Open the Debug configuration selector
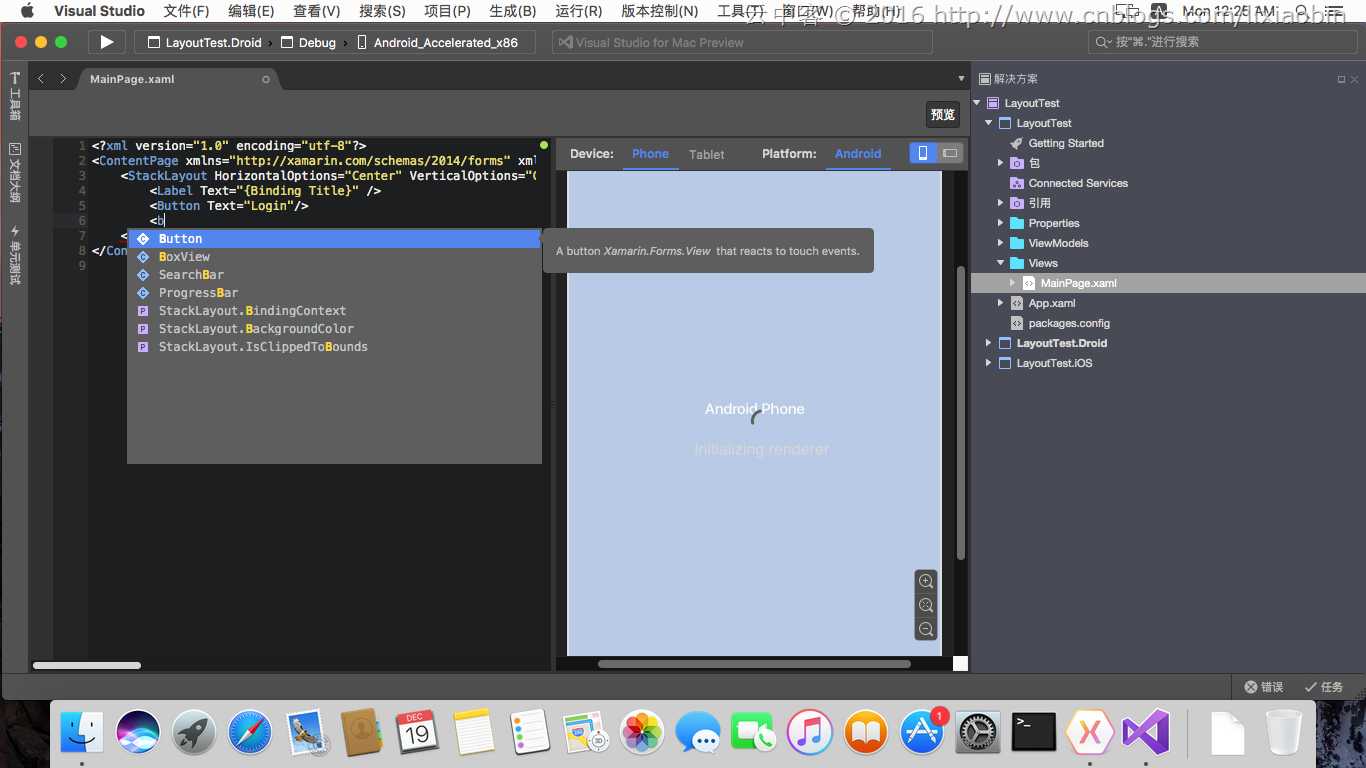1366x768 pixels. coord(309,42)
